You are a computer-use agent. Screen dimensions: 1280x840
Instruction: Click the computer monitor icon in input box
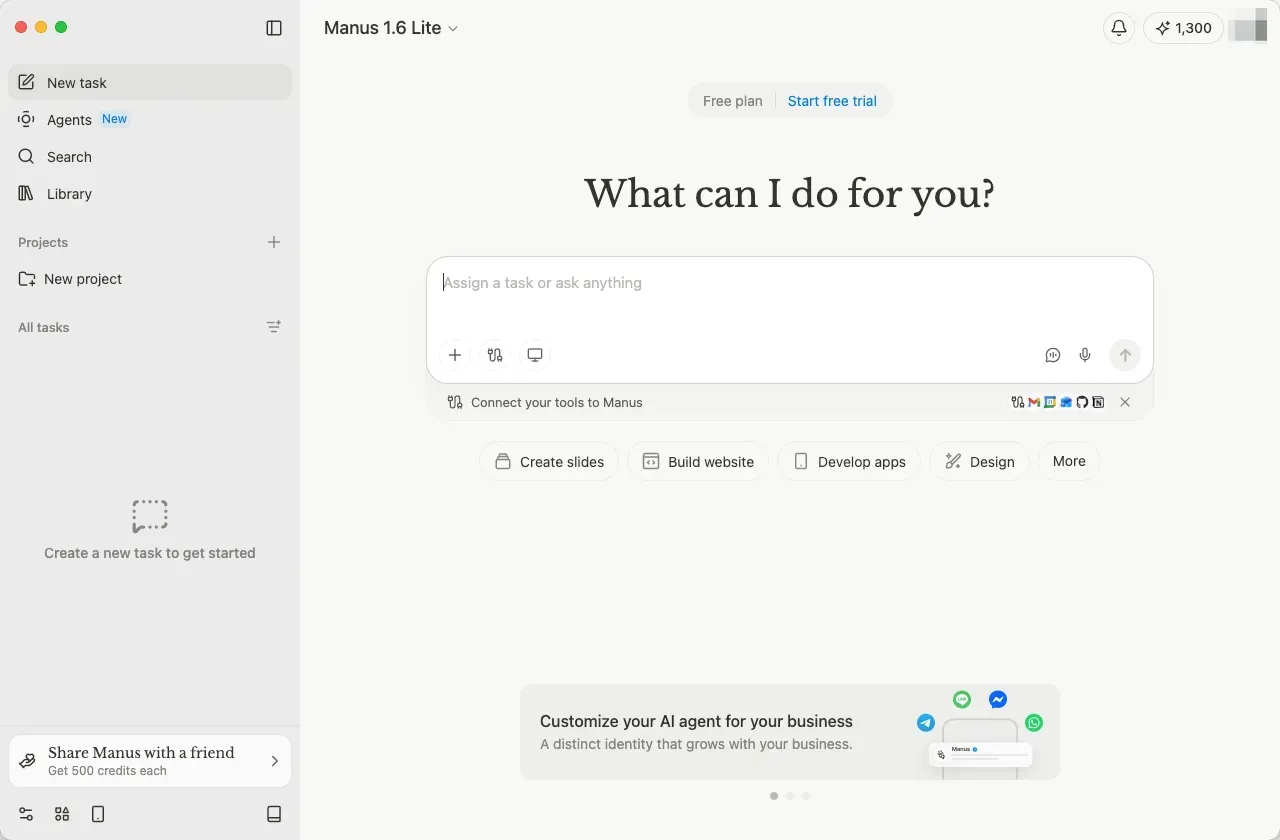tap(535, 355)
